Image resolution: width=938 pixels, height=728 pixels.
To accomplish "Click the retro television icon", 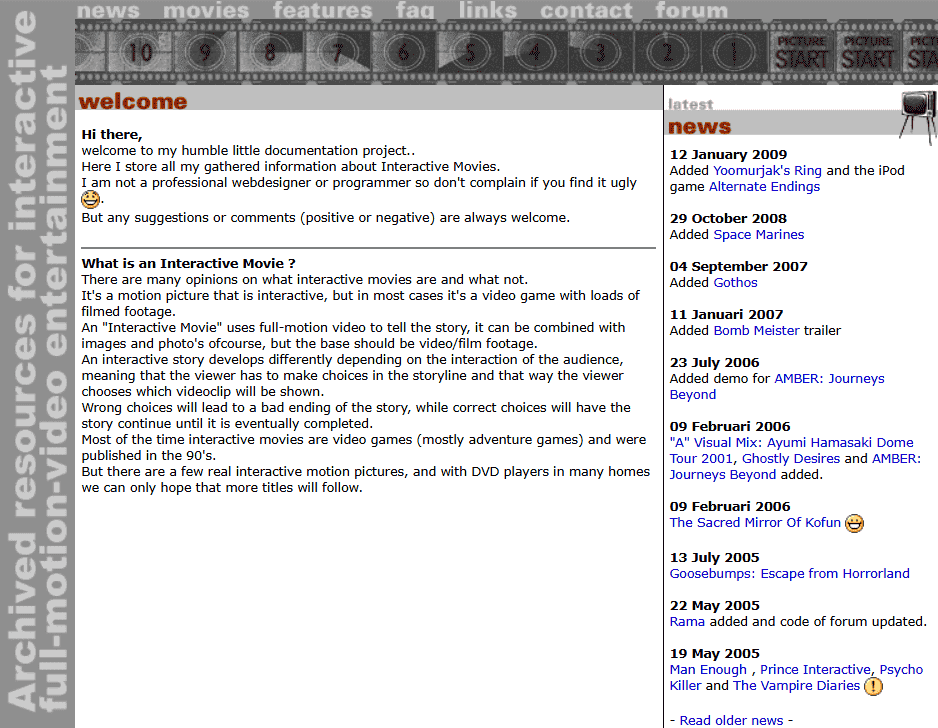I will point(918,115).
